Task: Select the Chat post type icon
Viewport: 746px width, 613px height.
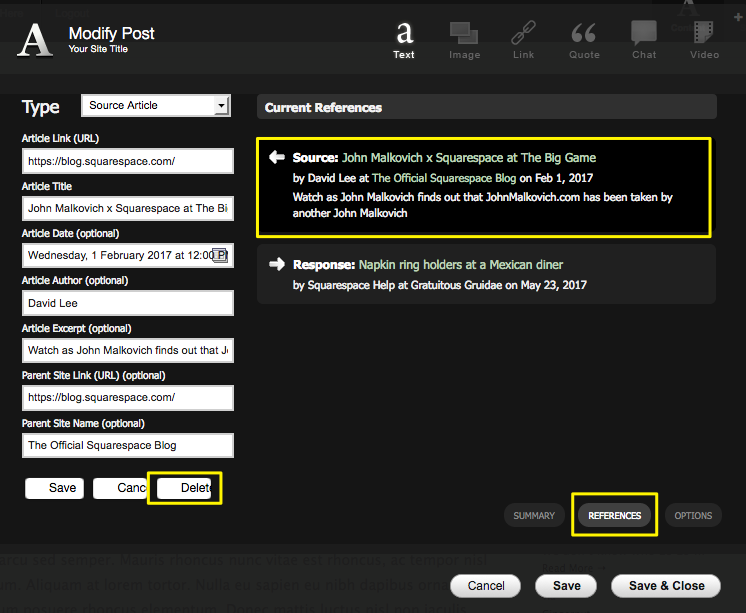Action: pyautogui.click(x=644, y=38)
